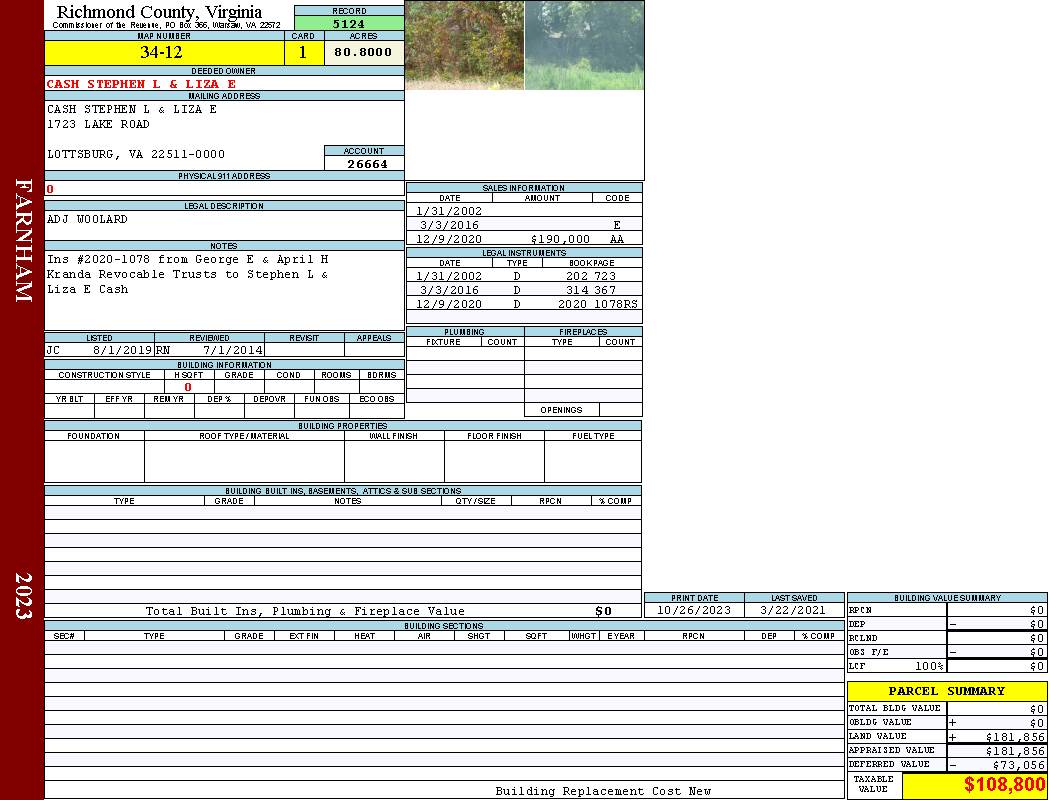Select the print date 10/26/2023

694,610
